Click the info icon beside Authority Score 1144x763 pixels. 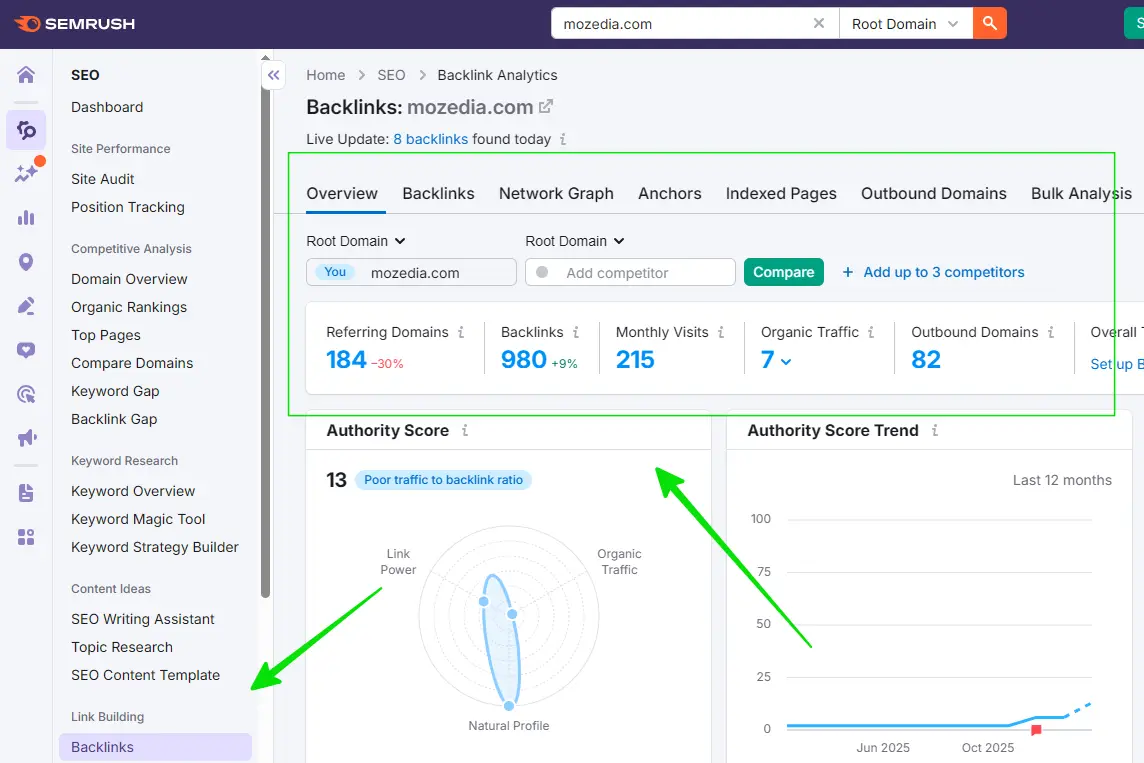click(x=465, y=430)
